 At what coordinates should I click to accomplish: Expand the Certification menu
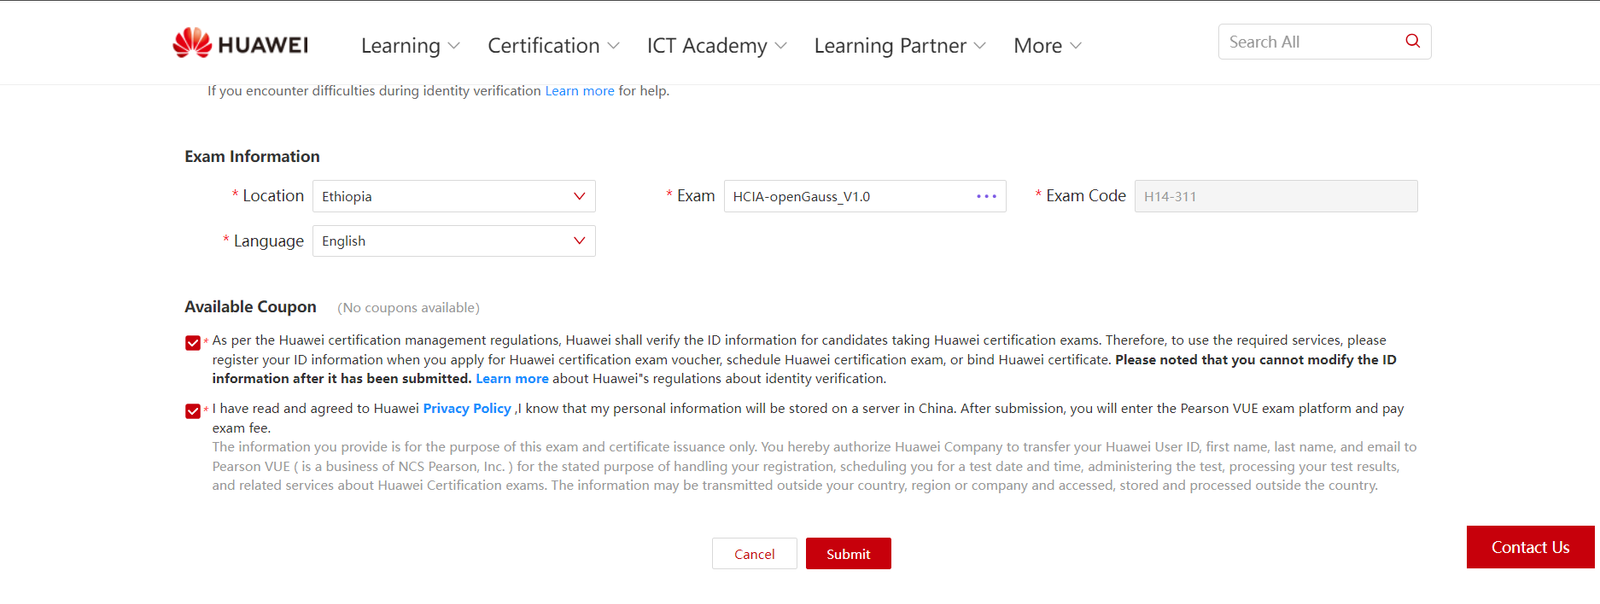pyautogui.click(x=553, y=46)
